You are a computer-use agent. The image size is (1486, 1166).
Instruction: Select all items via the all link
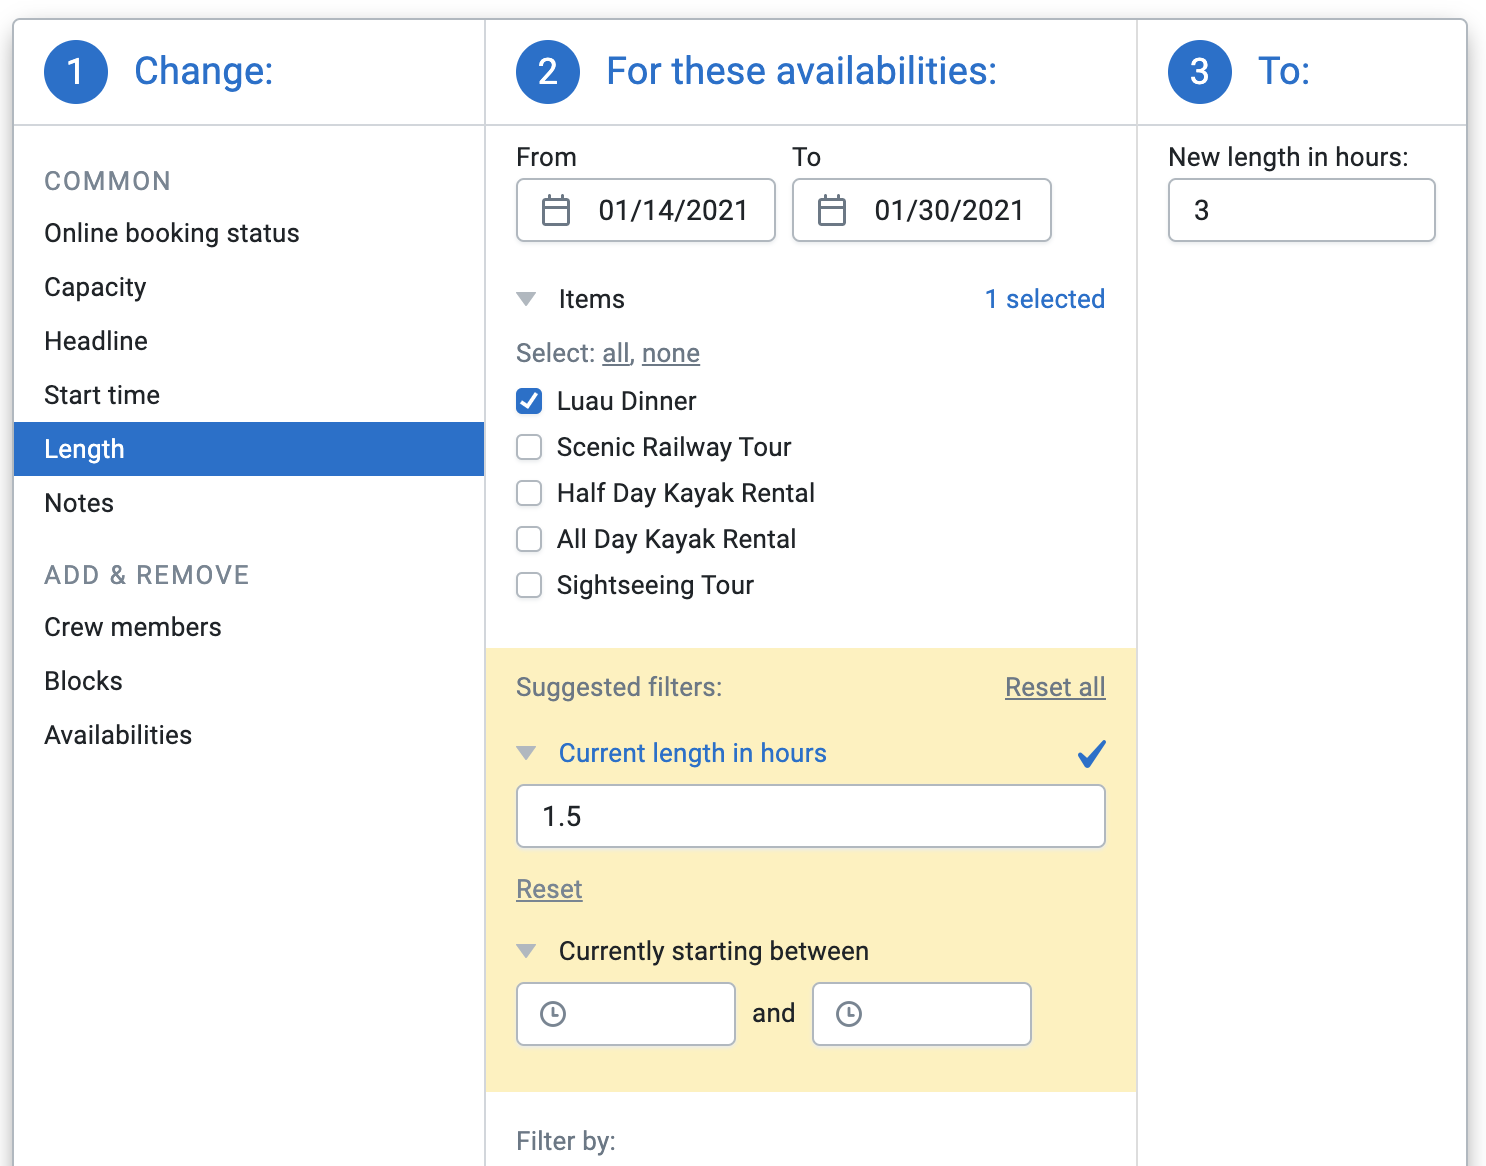point(615,353)
